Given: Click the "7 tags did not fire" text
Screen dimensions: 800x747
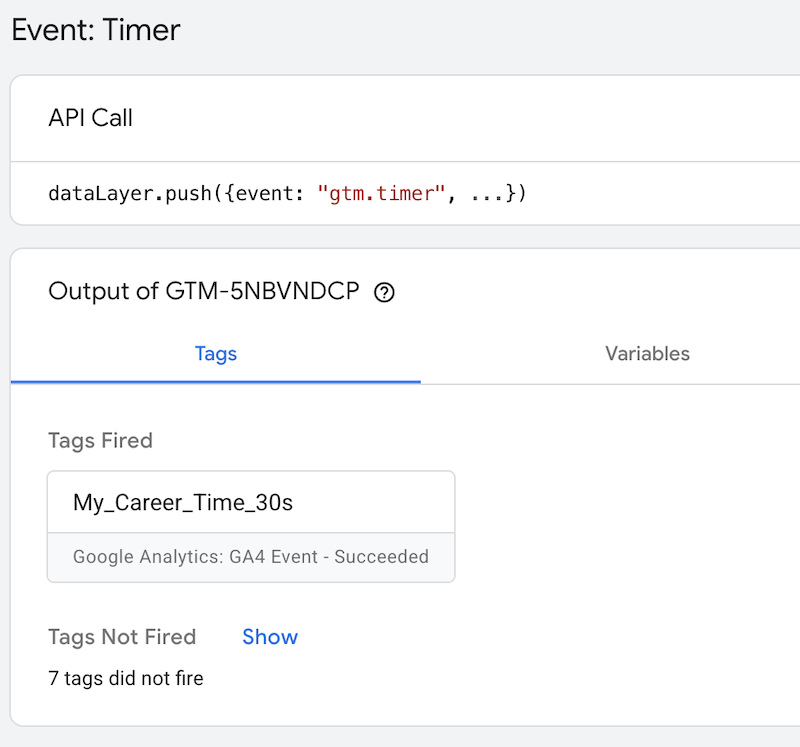Looking at the screenshot, I should tap(125, 678).
